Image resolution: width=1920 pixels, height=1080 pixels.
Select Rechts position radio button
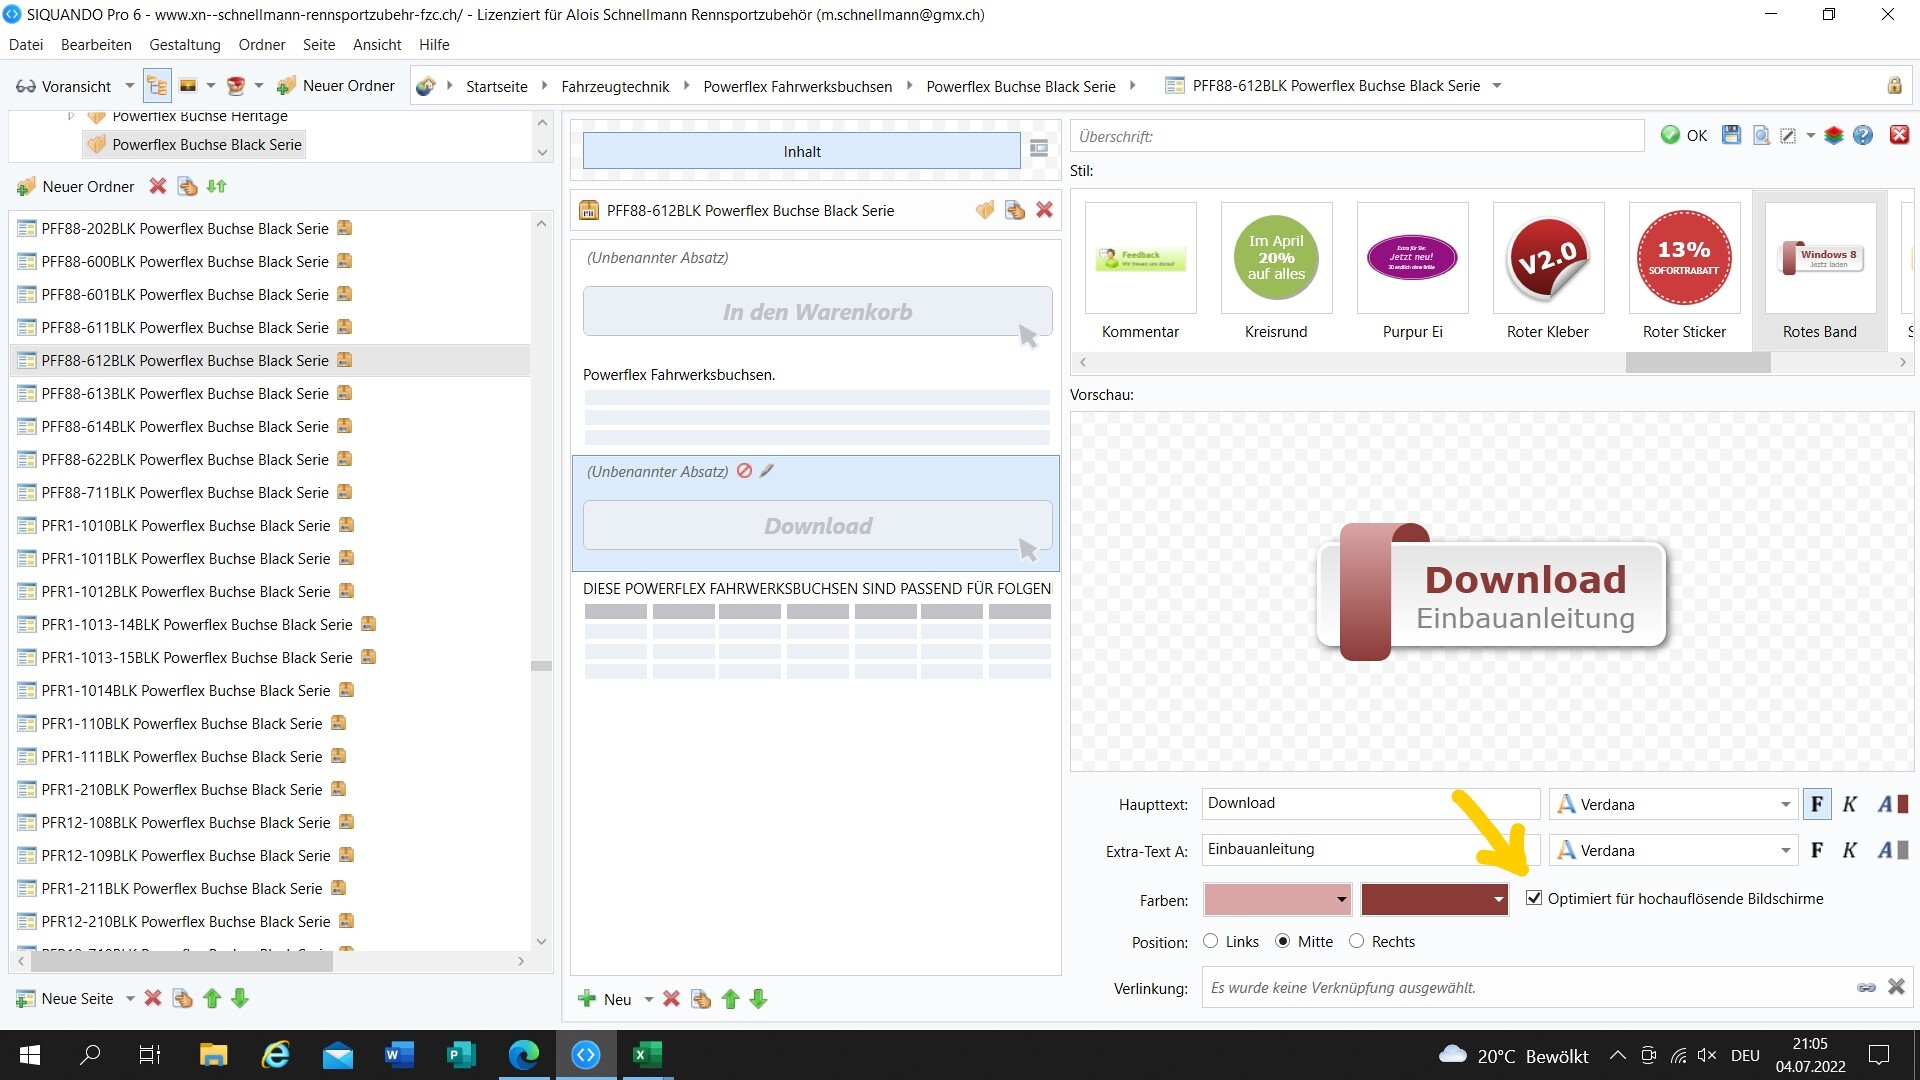pyautogui.click(x=1356, y=941)
